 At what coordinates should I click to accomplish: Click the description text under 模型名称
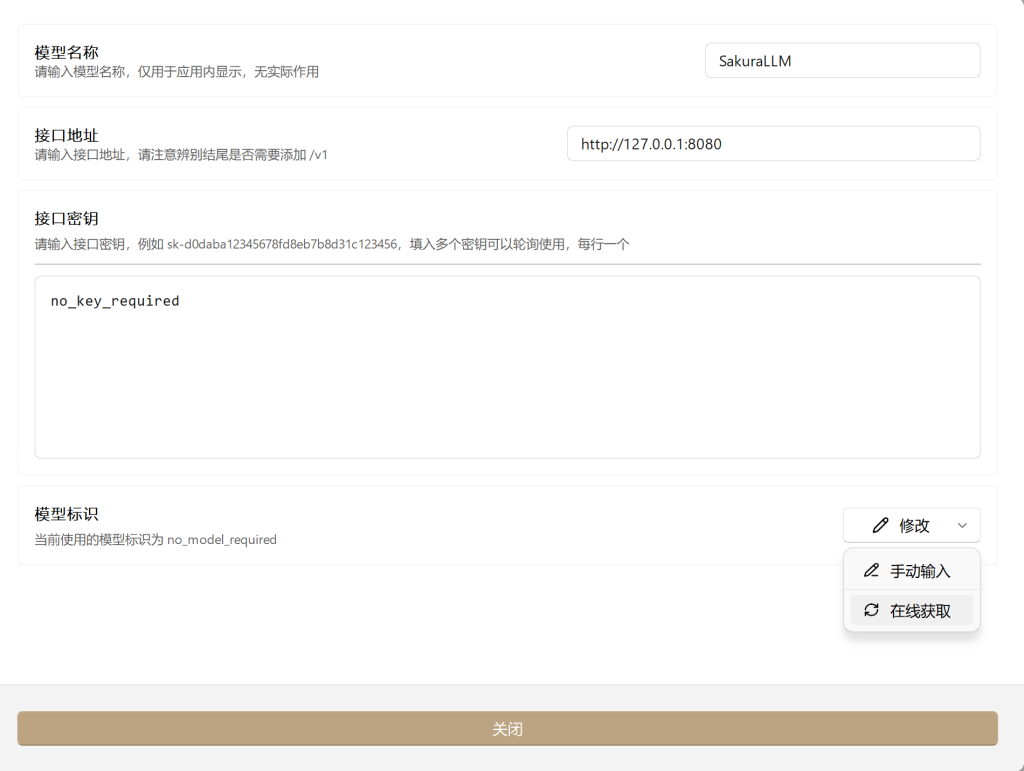pos(177,72)
